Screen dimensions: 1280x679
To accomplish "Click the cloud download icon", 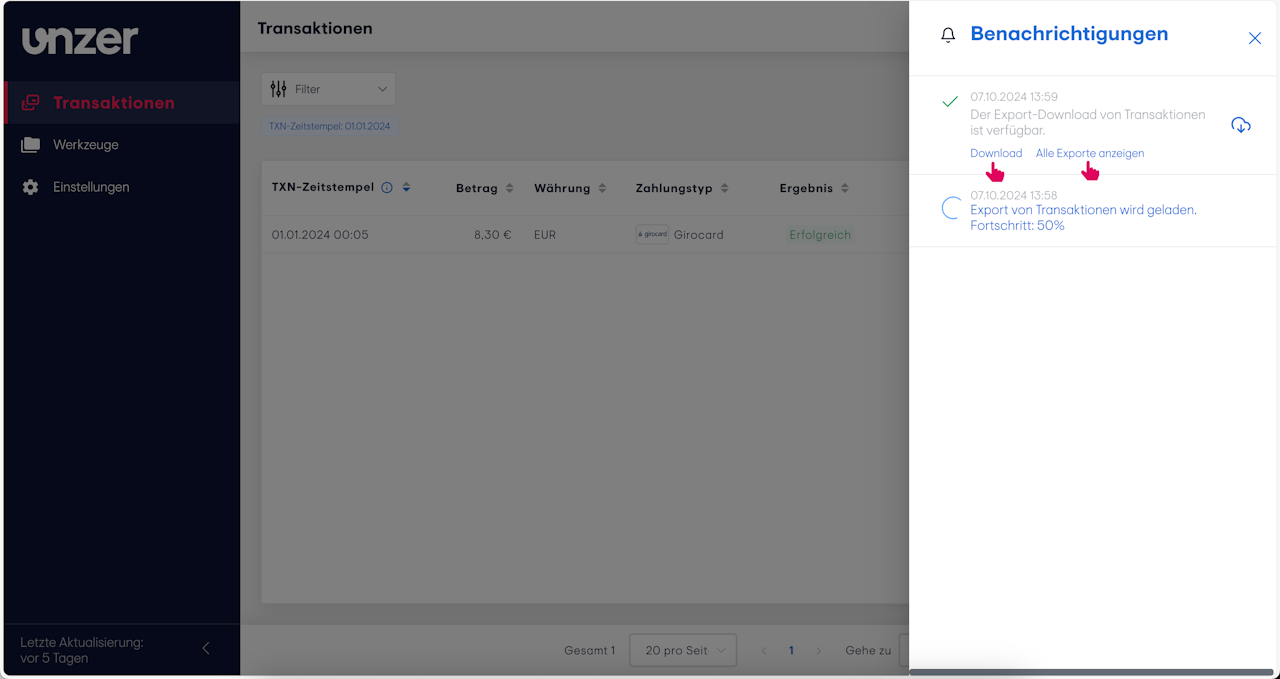I will 1241,125.
